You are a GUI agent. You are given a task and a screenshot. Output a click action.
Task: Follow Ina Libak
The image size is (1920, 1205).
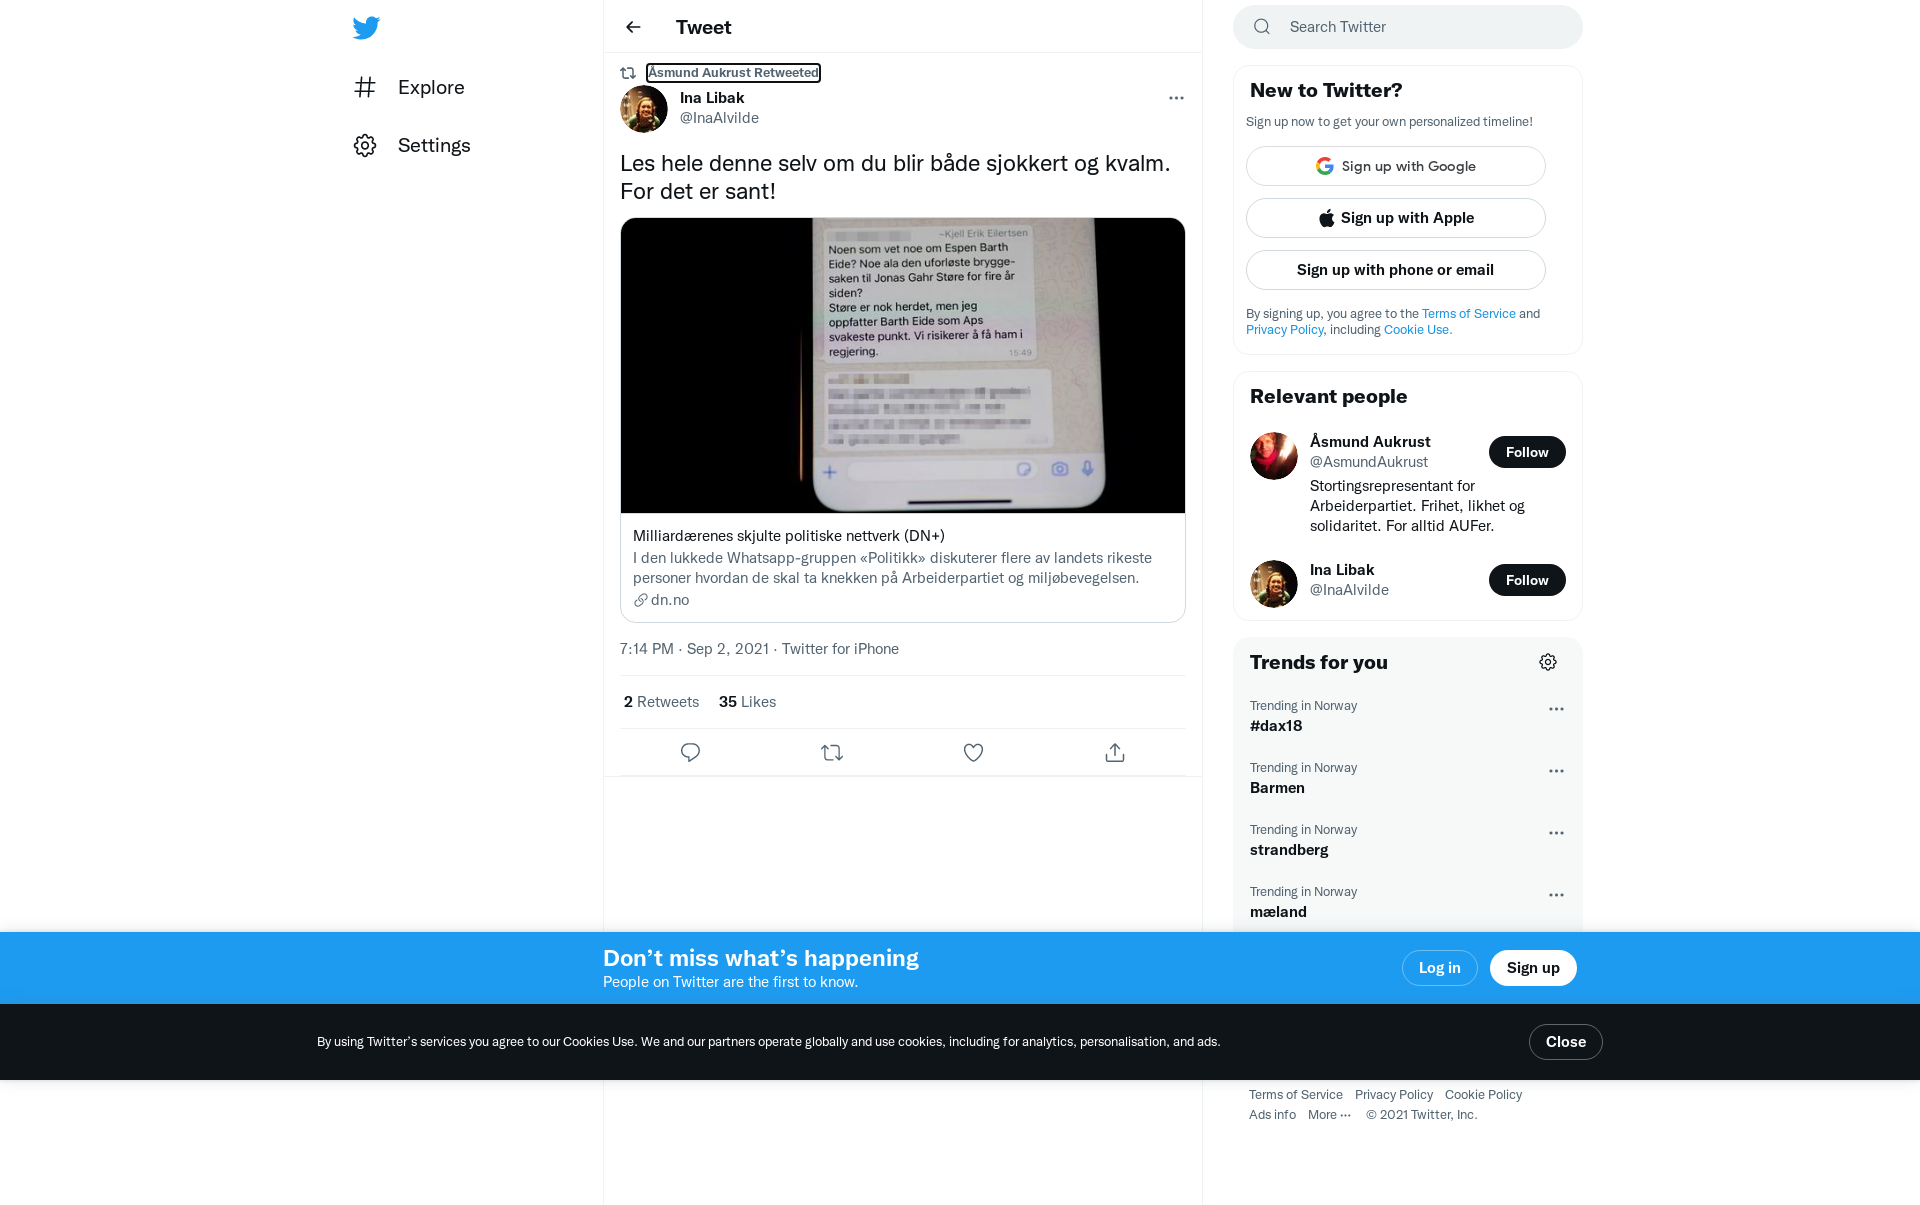pos(1527,580)
